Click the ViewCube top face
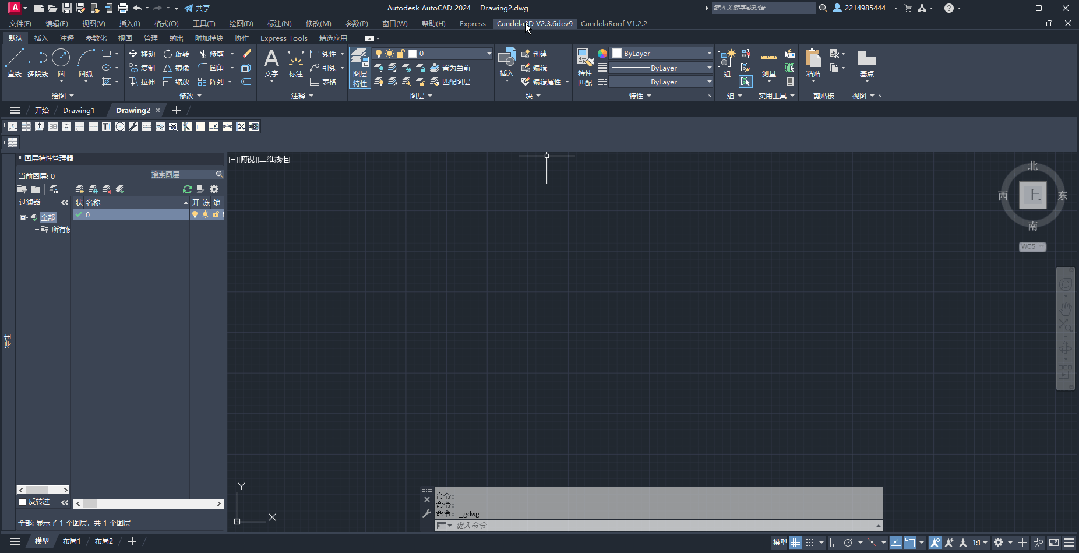Image resolution: width=1079 pixels, height=553 pixels. pos(1033,196)
